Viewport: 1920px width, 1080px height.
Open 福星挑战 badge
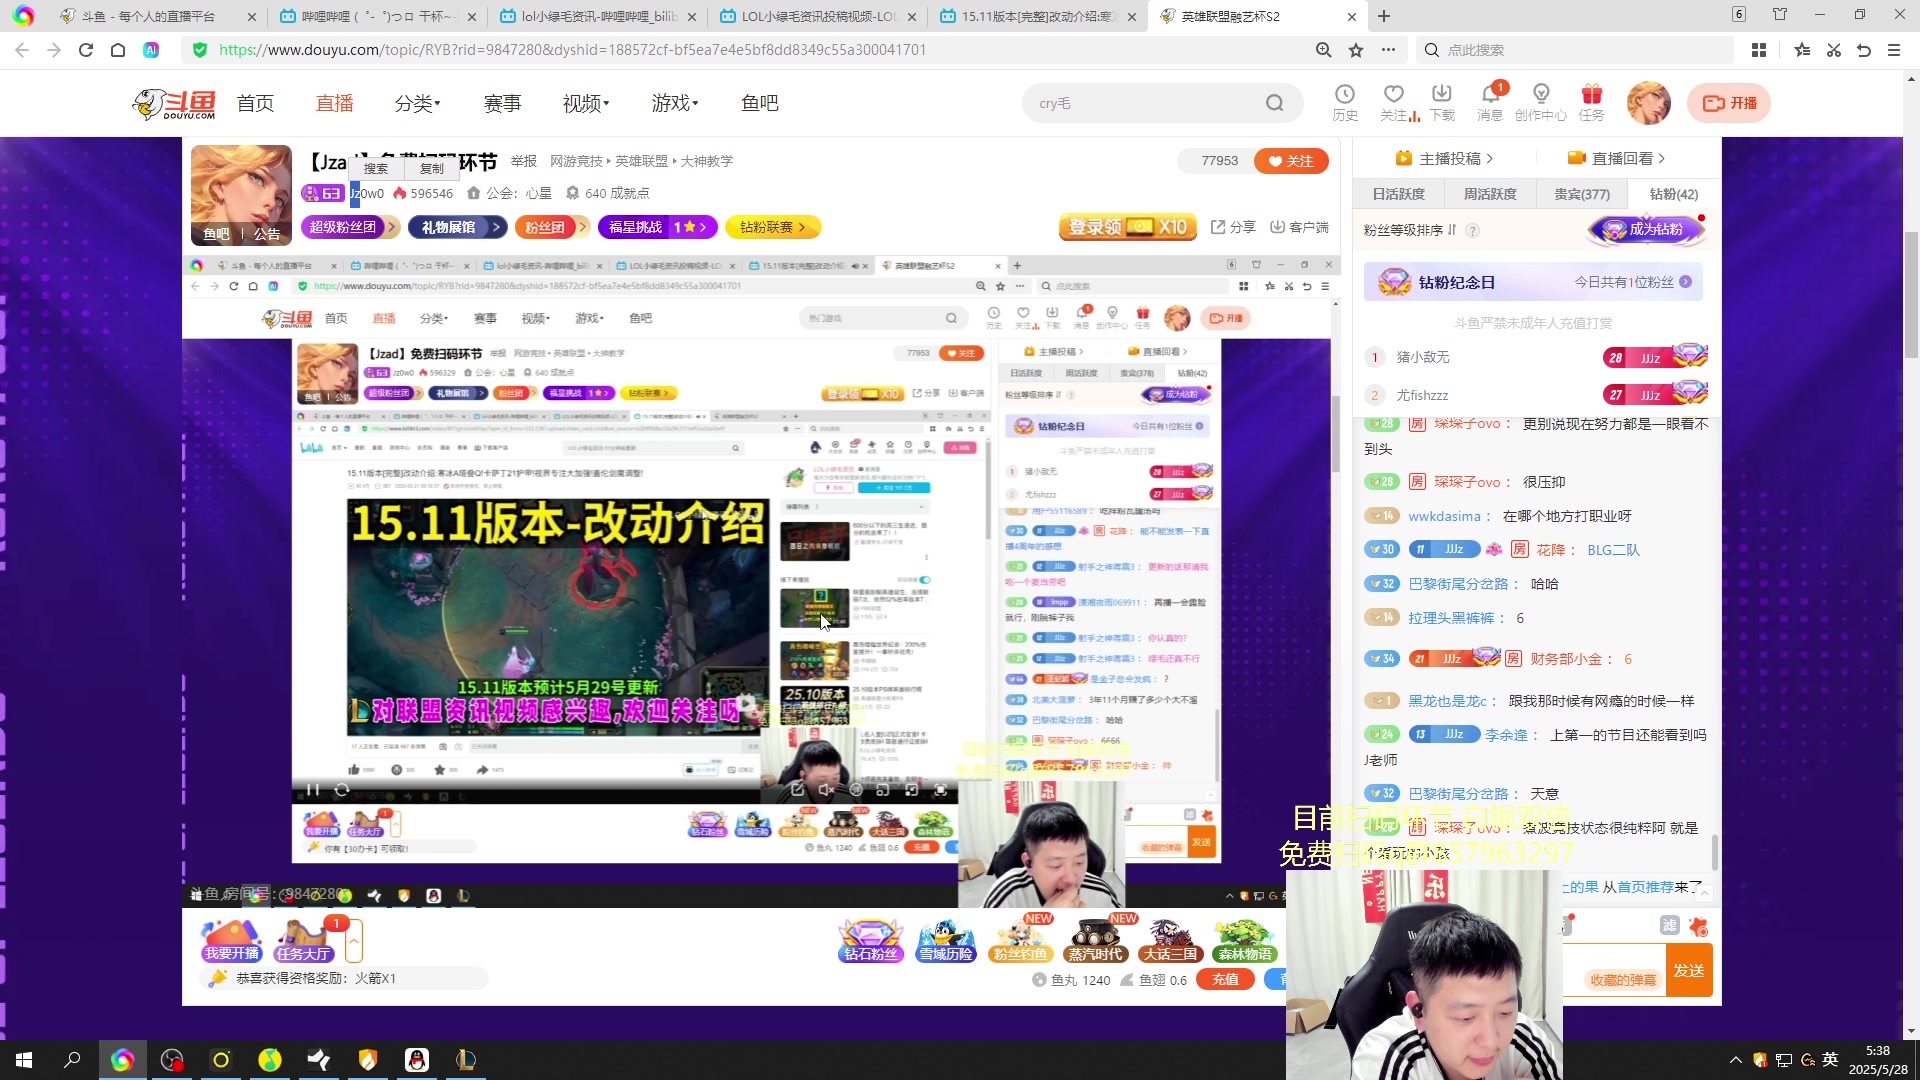657,227
